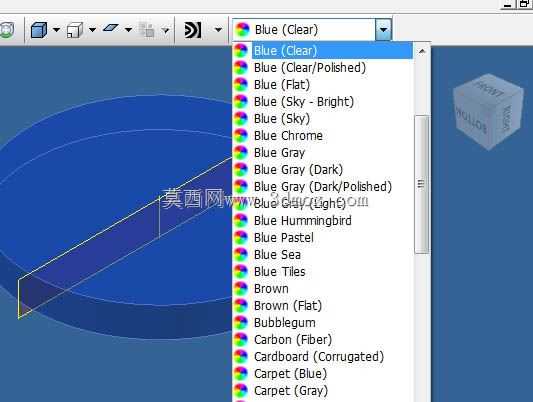The image size is (533, 402).
Task: Click the minimize window button
Action: click(x=508, y=4)
